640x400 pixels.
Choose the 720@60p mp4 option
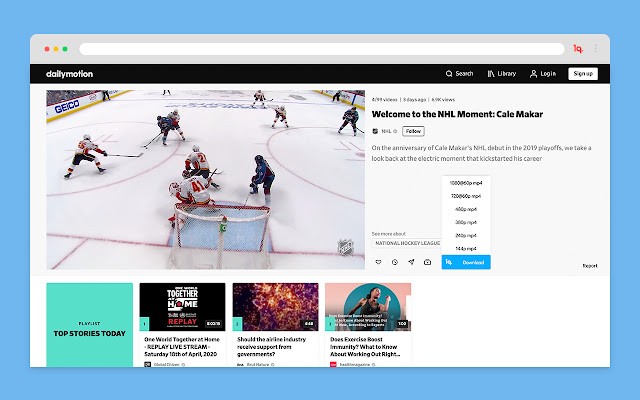[x=466, y=196]
